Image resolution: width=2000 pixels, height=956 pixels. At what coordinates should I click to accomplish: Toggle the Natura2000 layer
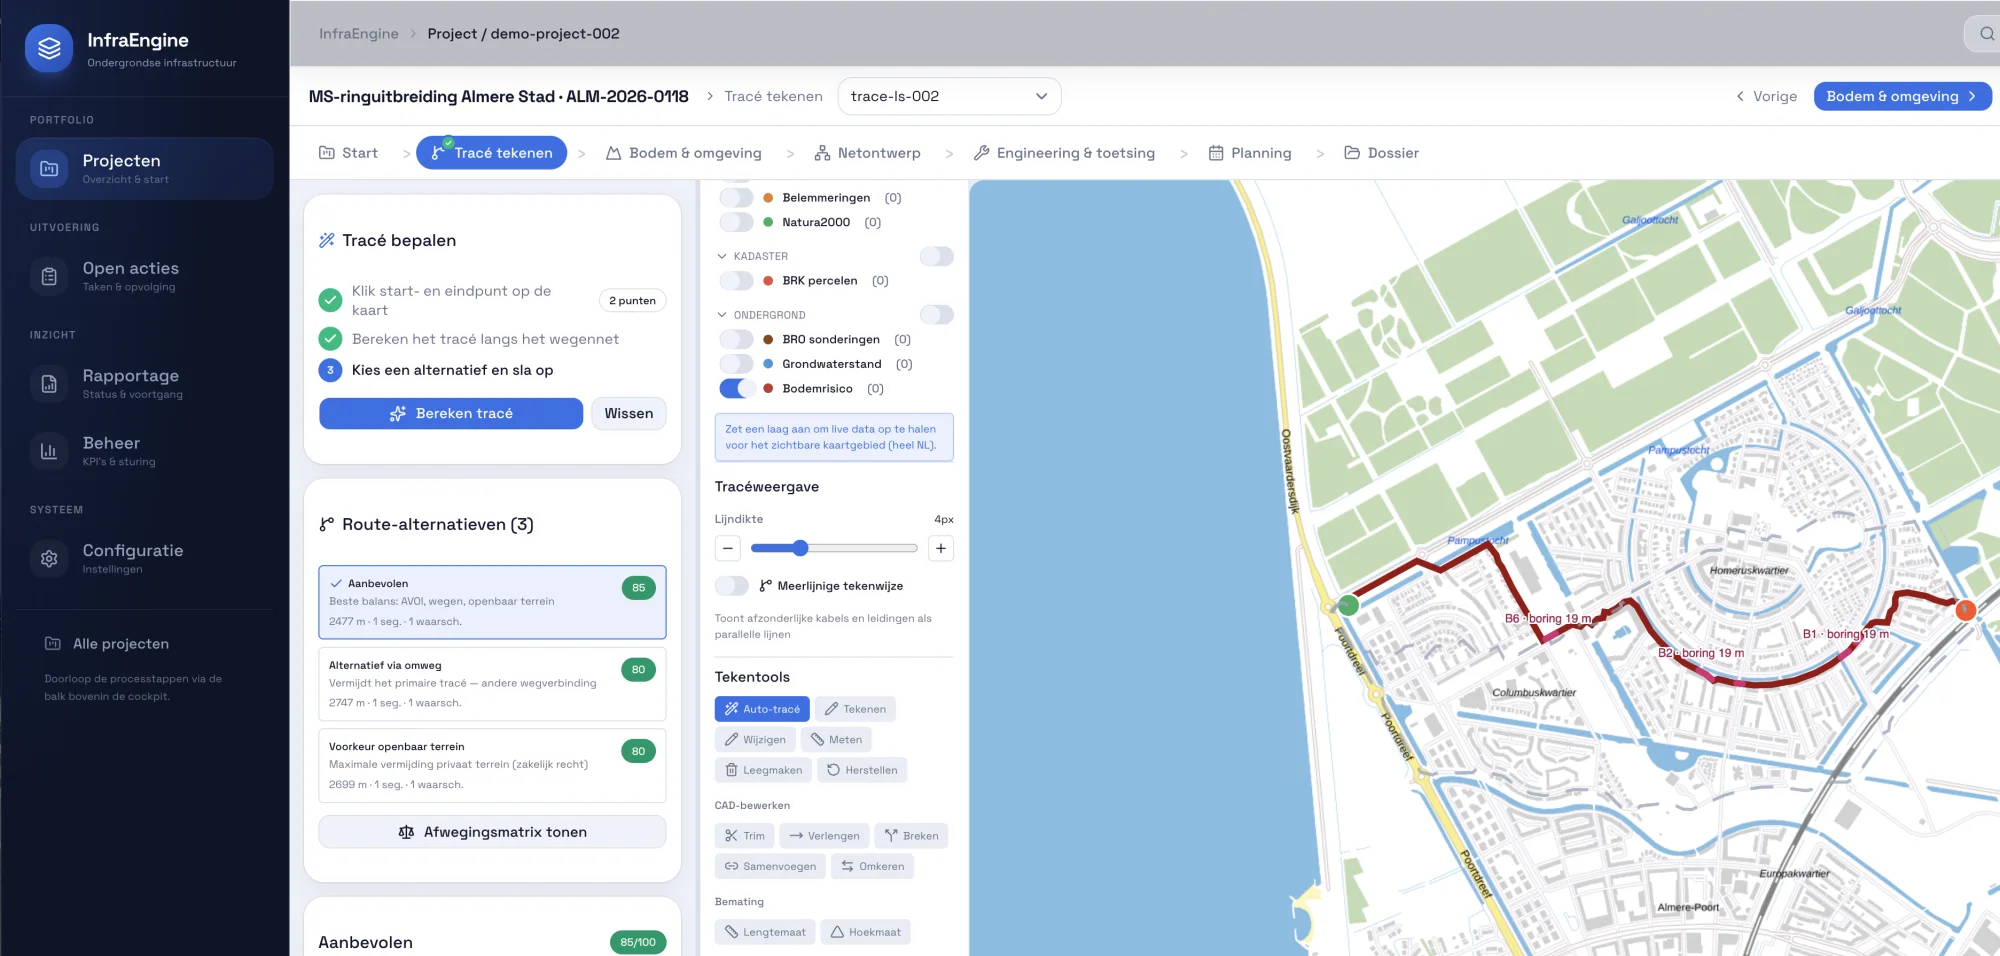pyautogui.click(x=736, y=222)
